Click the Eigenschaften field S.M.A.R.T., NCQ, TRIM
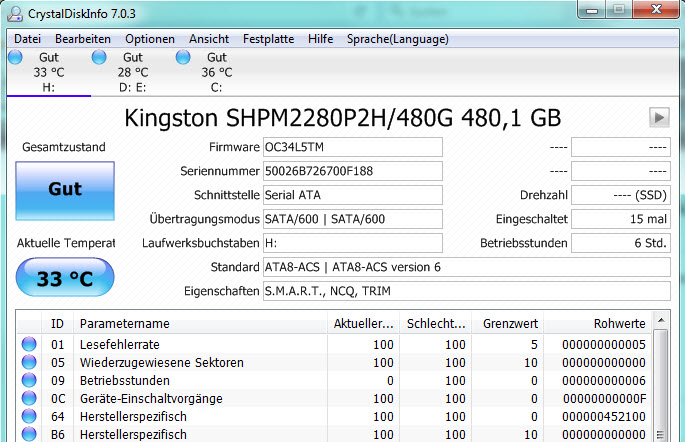The height and width of the screenshot is (442, 685). coord(467,291)
